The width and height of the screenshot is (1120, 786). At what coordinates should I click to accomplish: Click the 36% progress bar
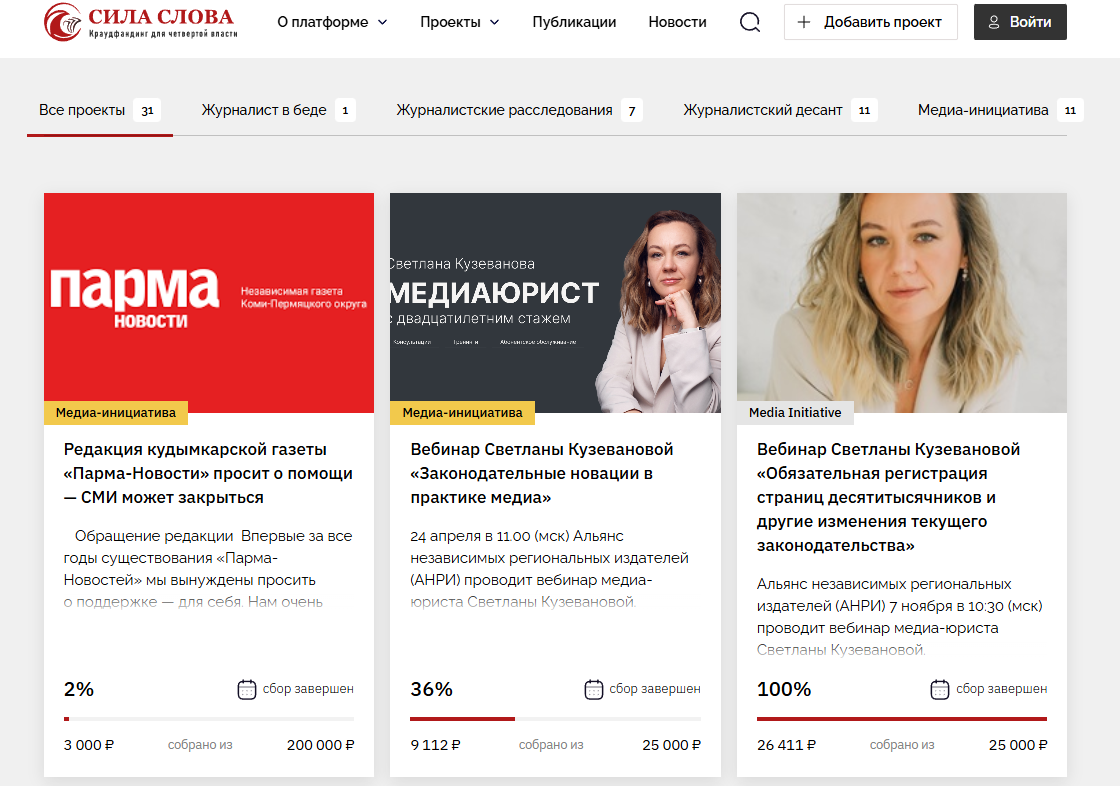(555, 719)
